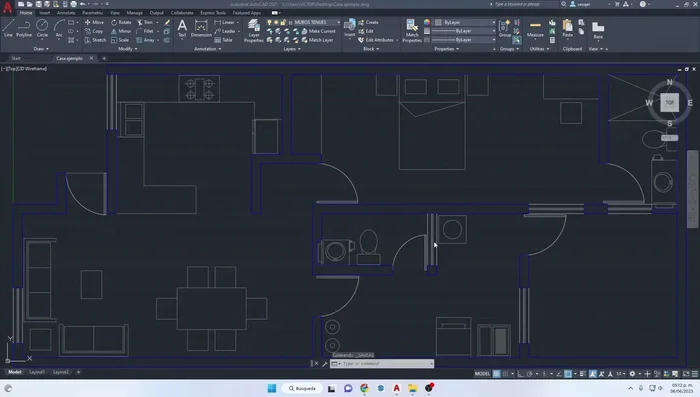The height and width of the screenshot is (397, 700).
Task: Click Make Current layer button
Action: [319, 31]
